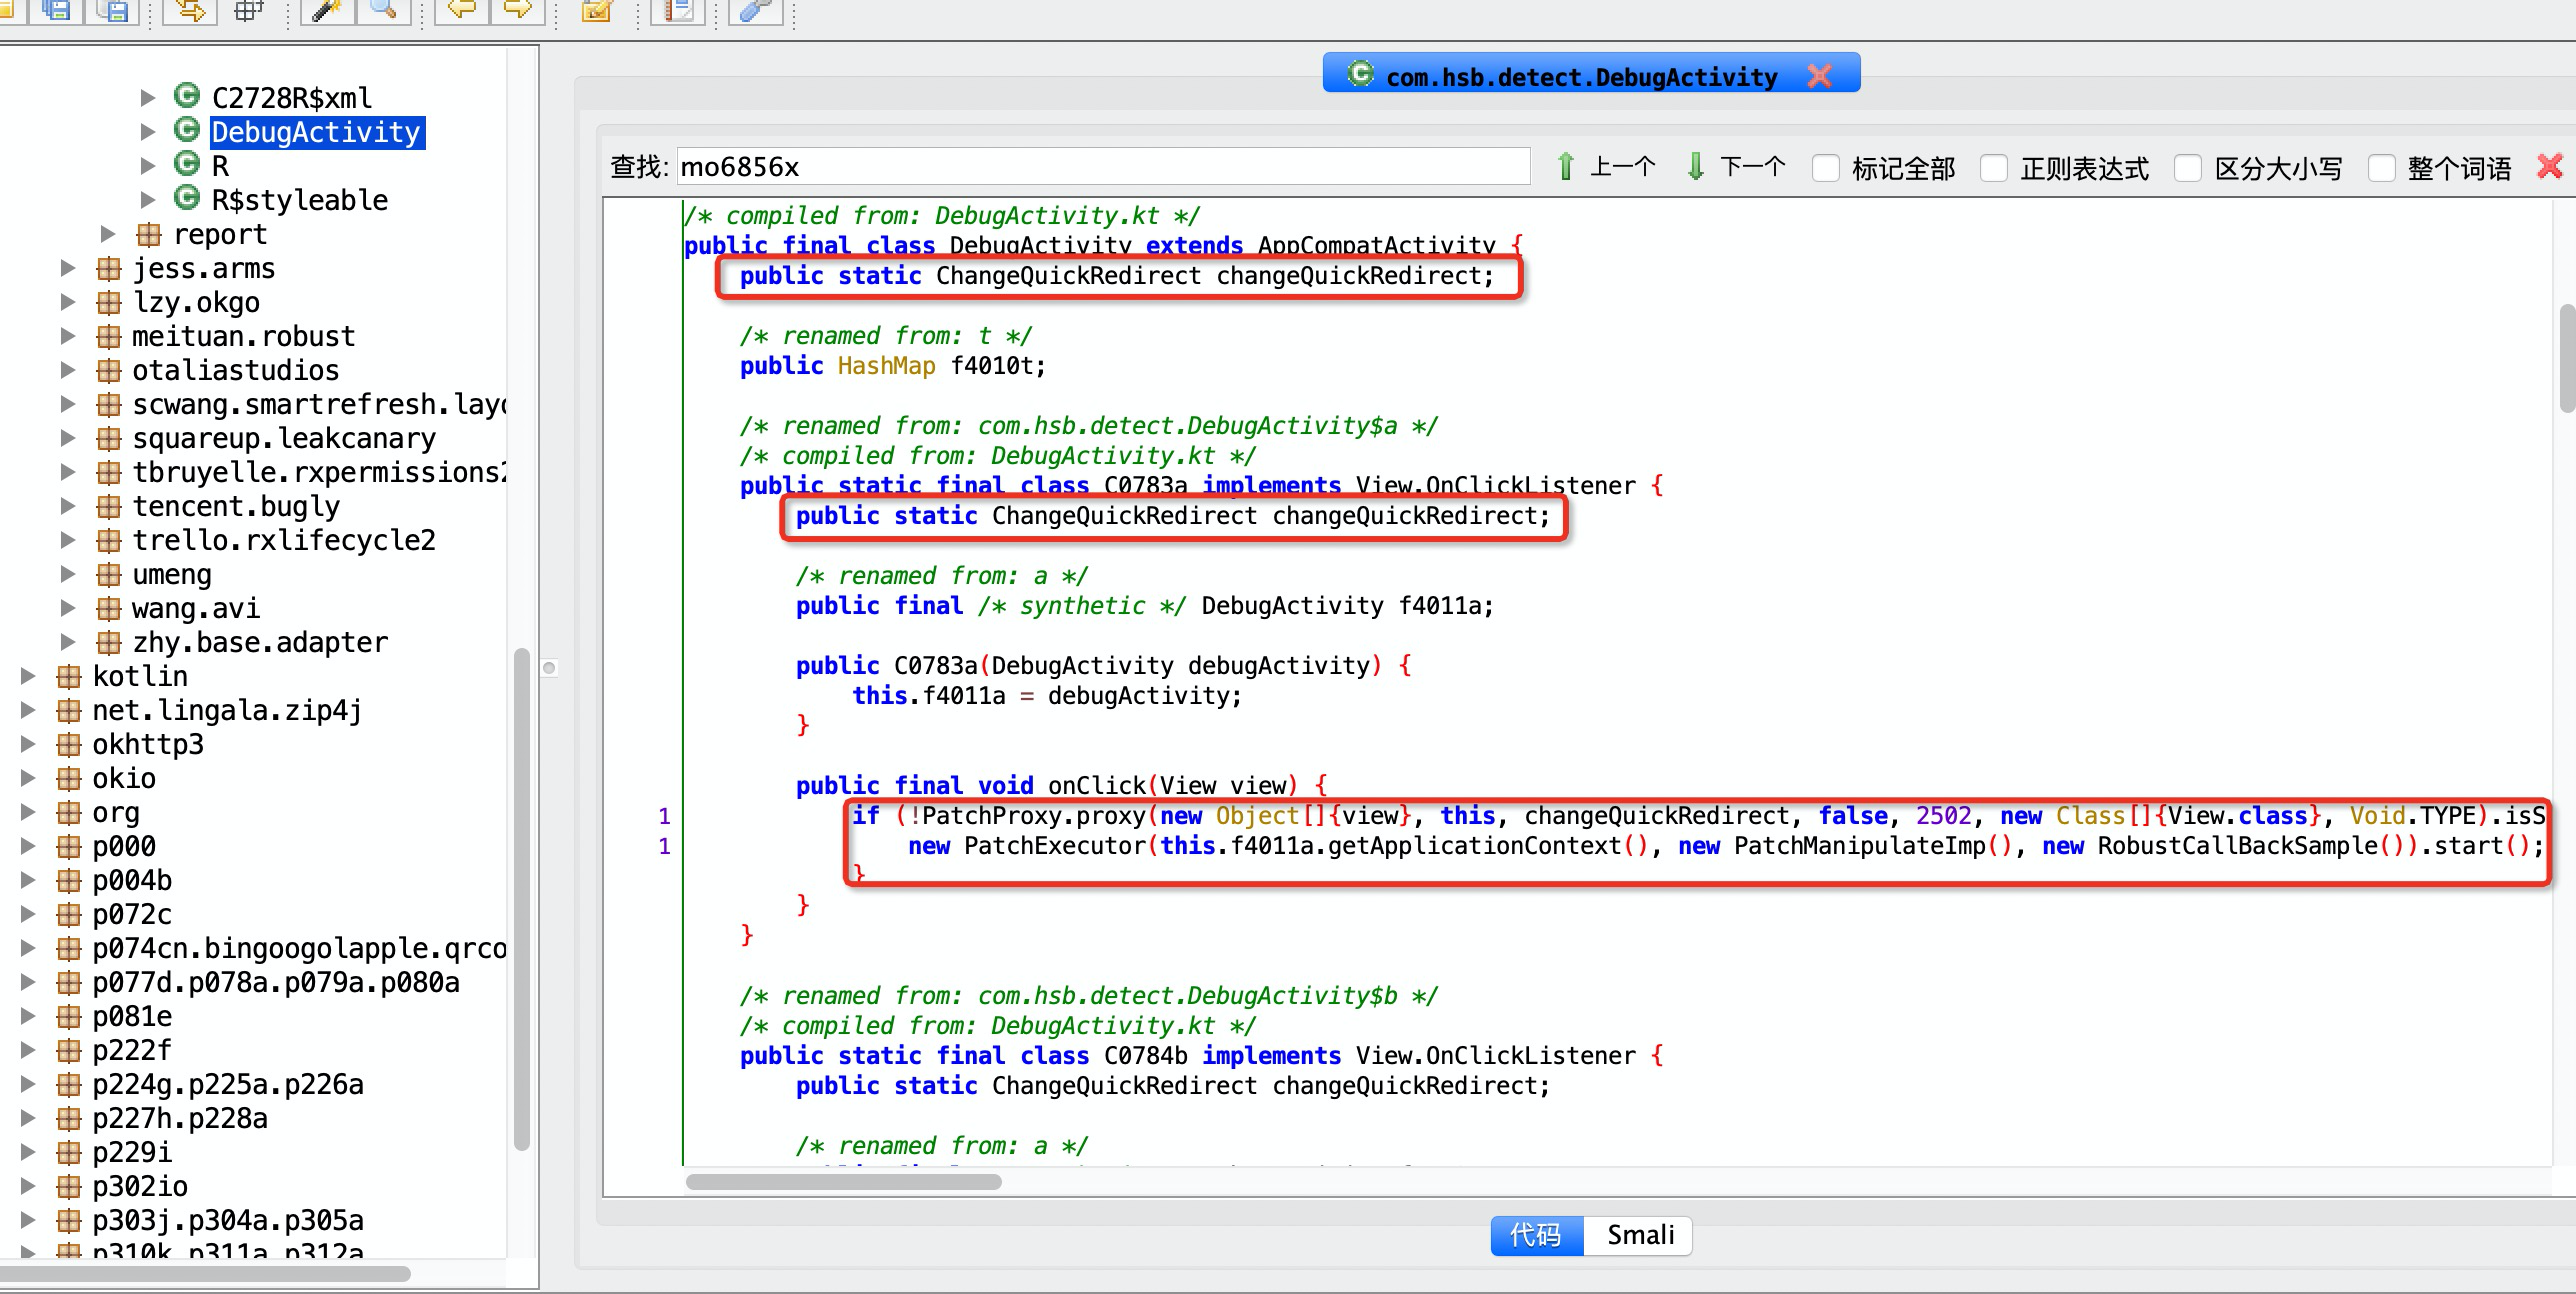Click the yellow Back arrow icon
The height and width of the screenshot is (1294, 2576).
pyautogui.click(x=461, y=10)
